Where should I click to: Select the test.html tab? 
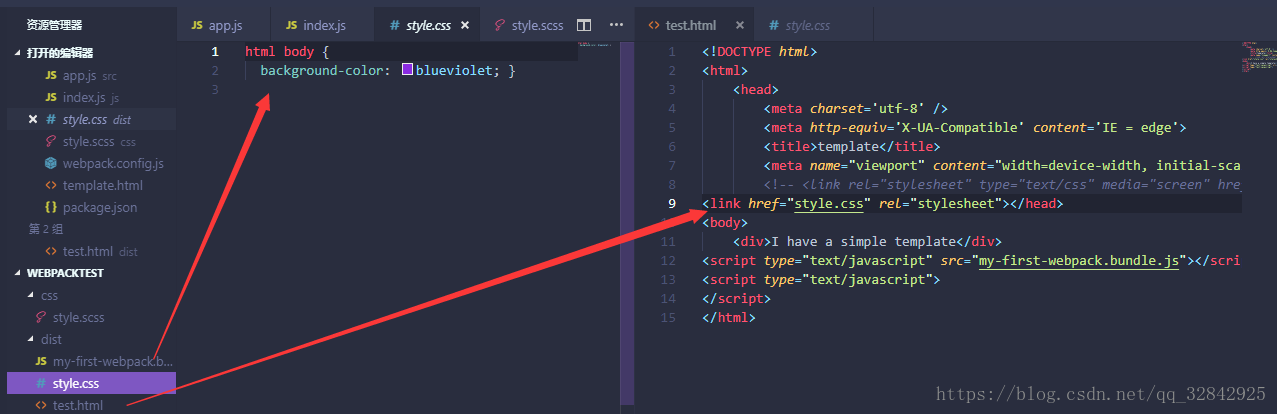click(x=695, y=24)
